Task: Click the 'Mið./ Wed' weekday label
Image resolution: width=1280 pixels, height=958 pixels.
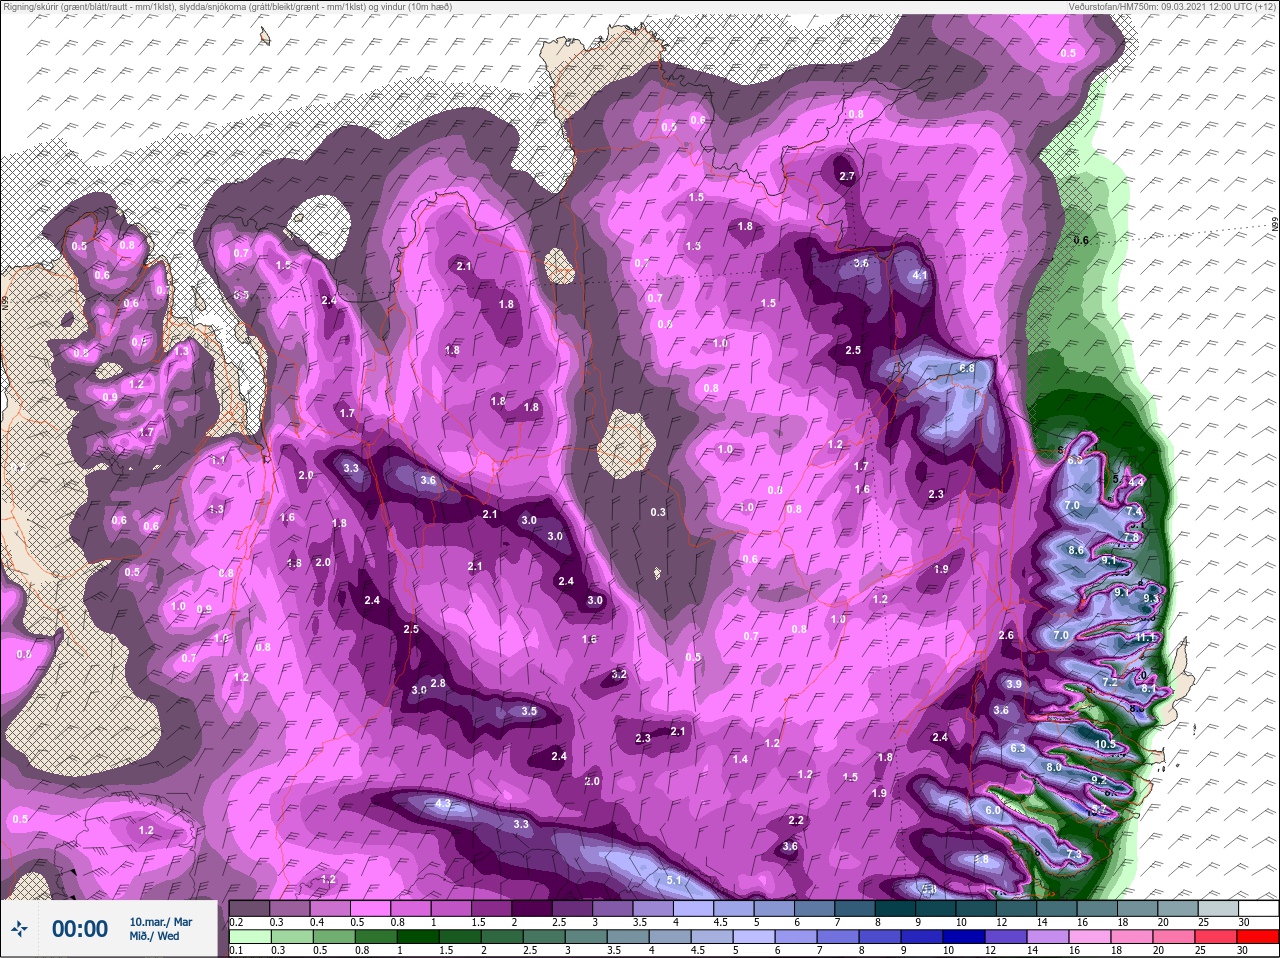Action: click(x=155, y=936)
